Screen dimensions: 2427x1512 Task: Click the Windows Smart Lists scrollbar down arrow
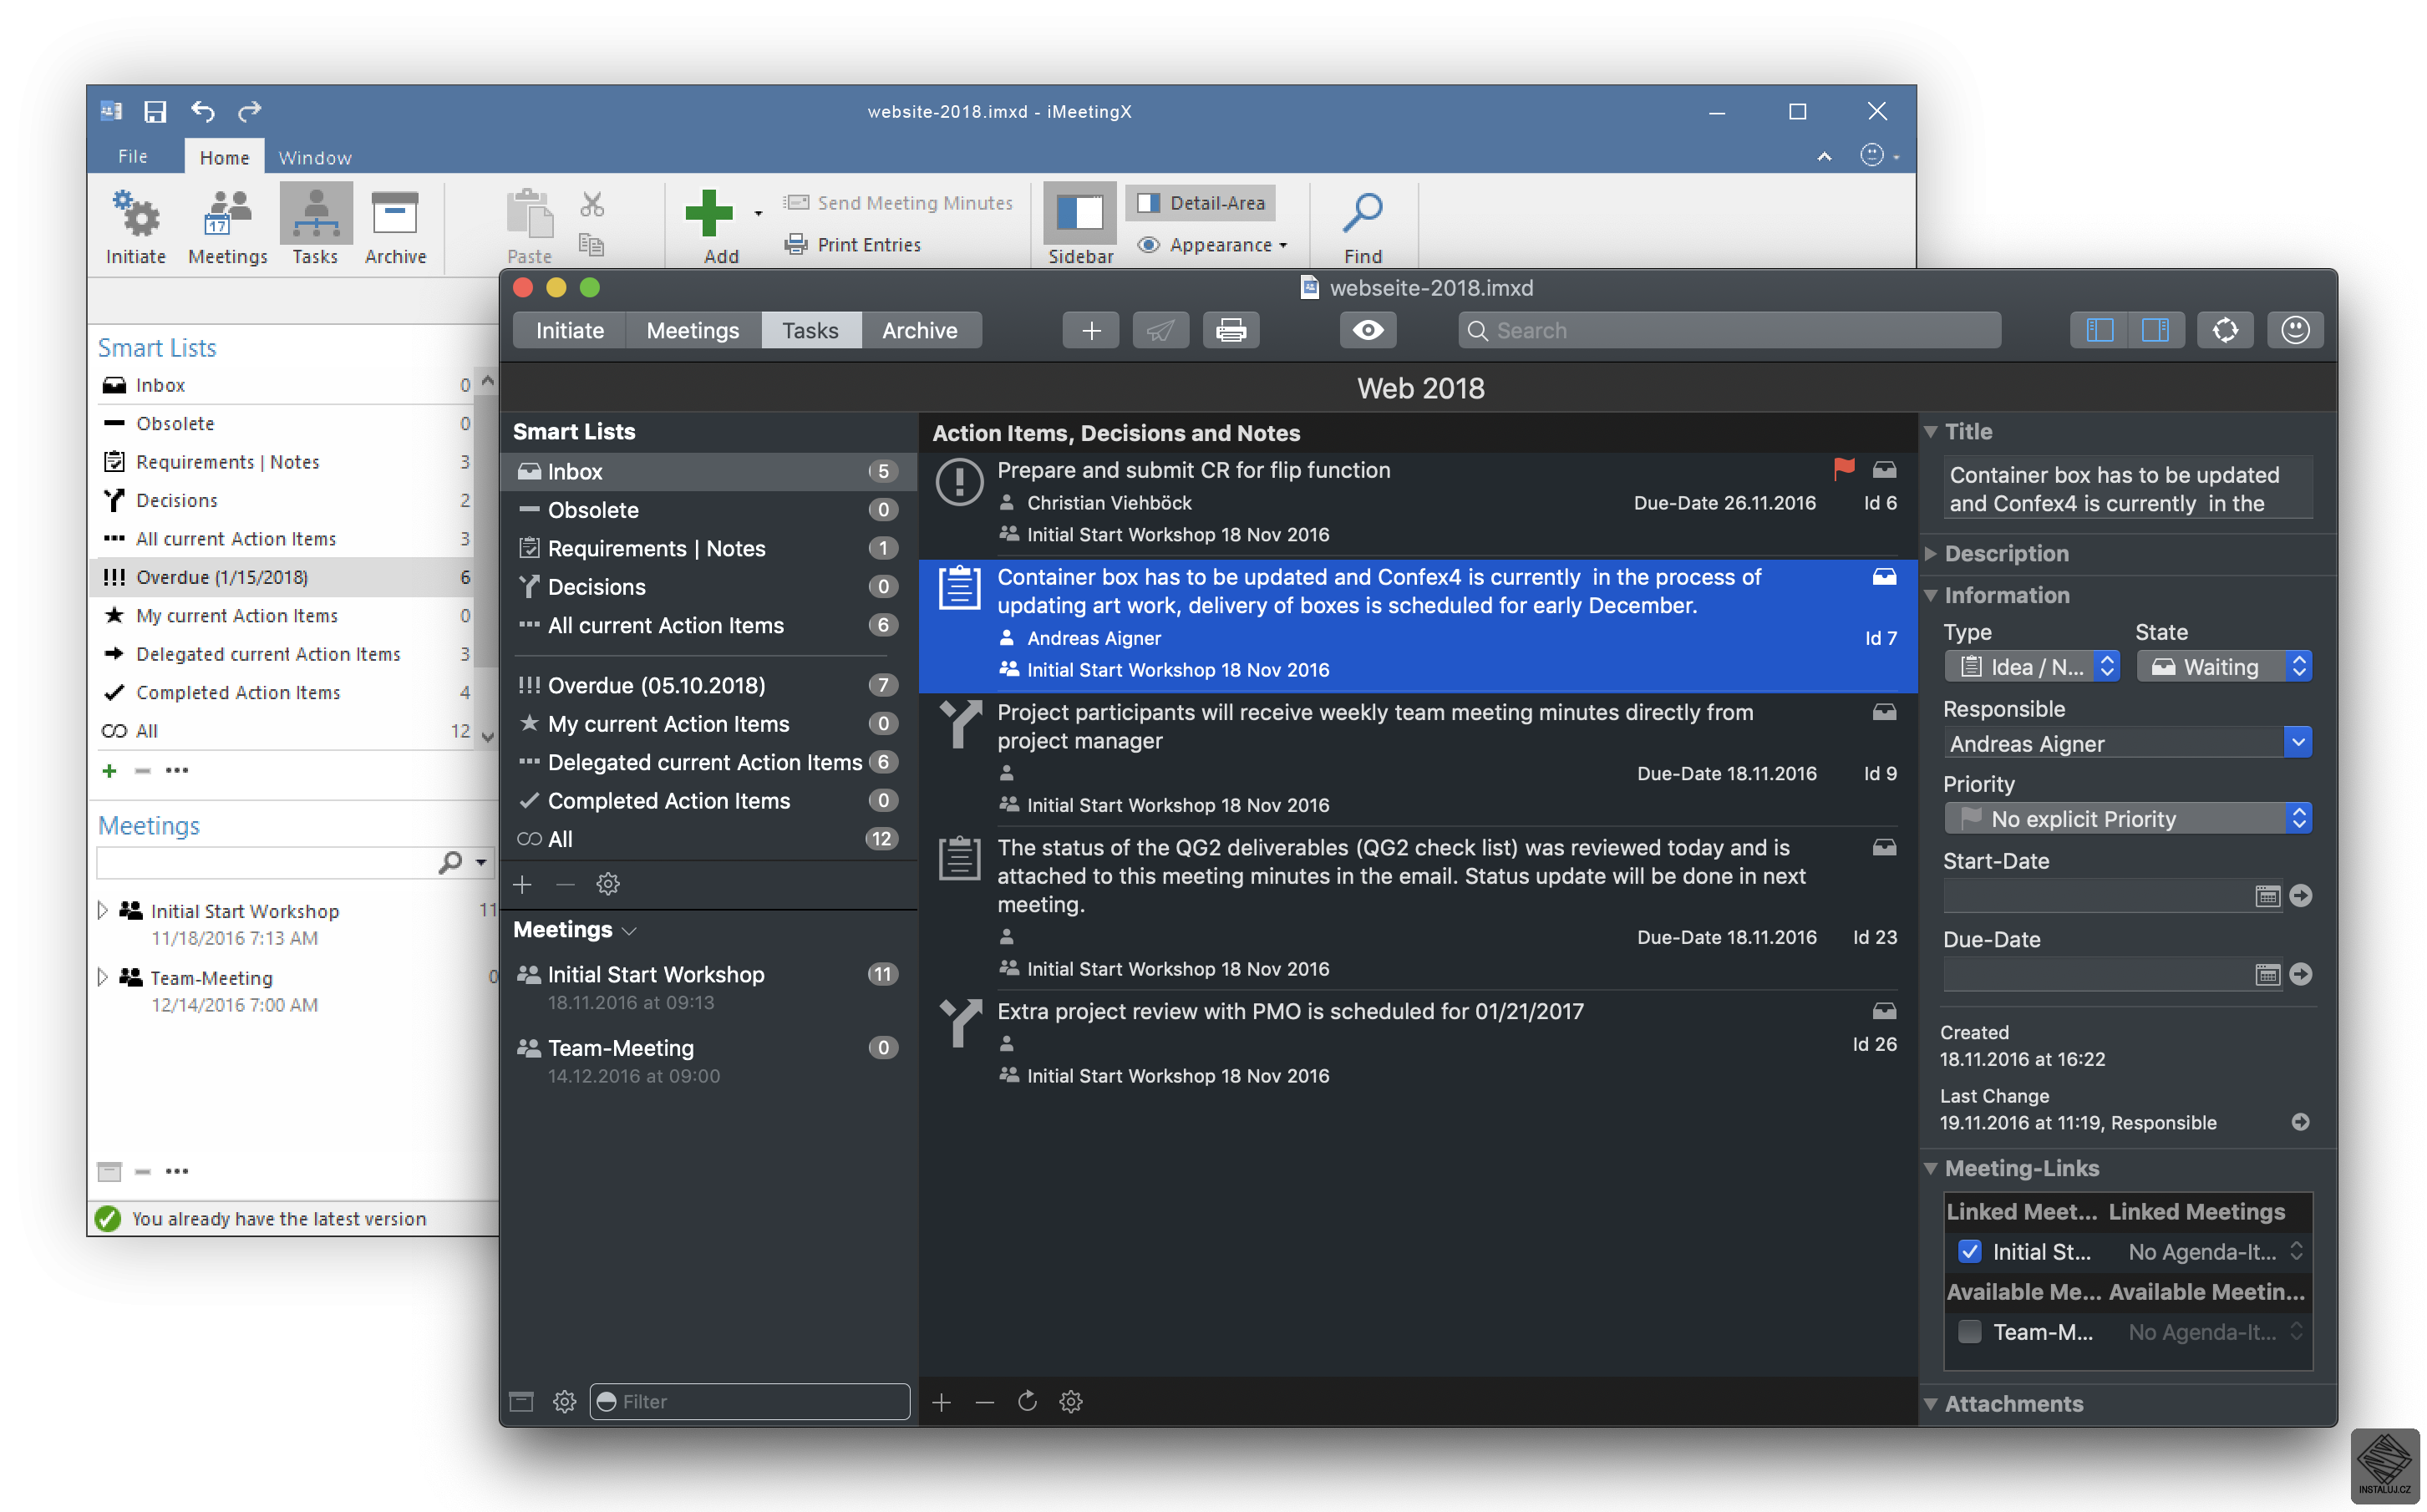tap(487, 736)
